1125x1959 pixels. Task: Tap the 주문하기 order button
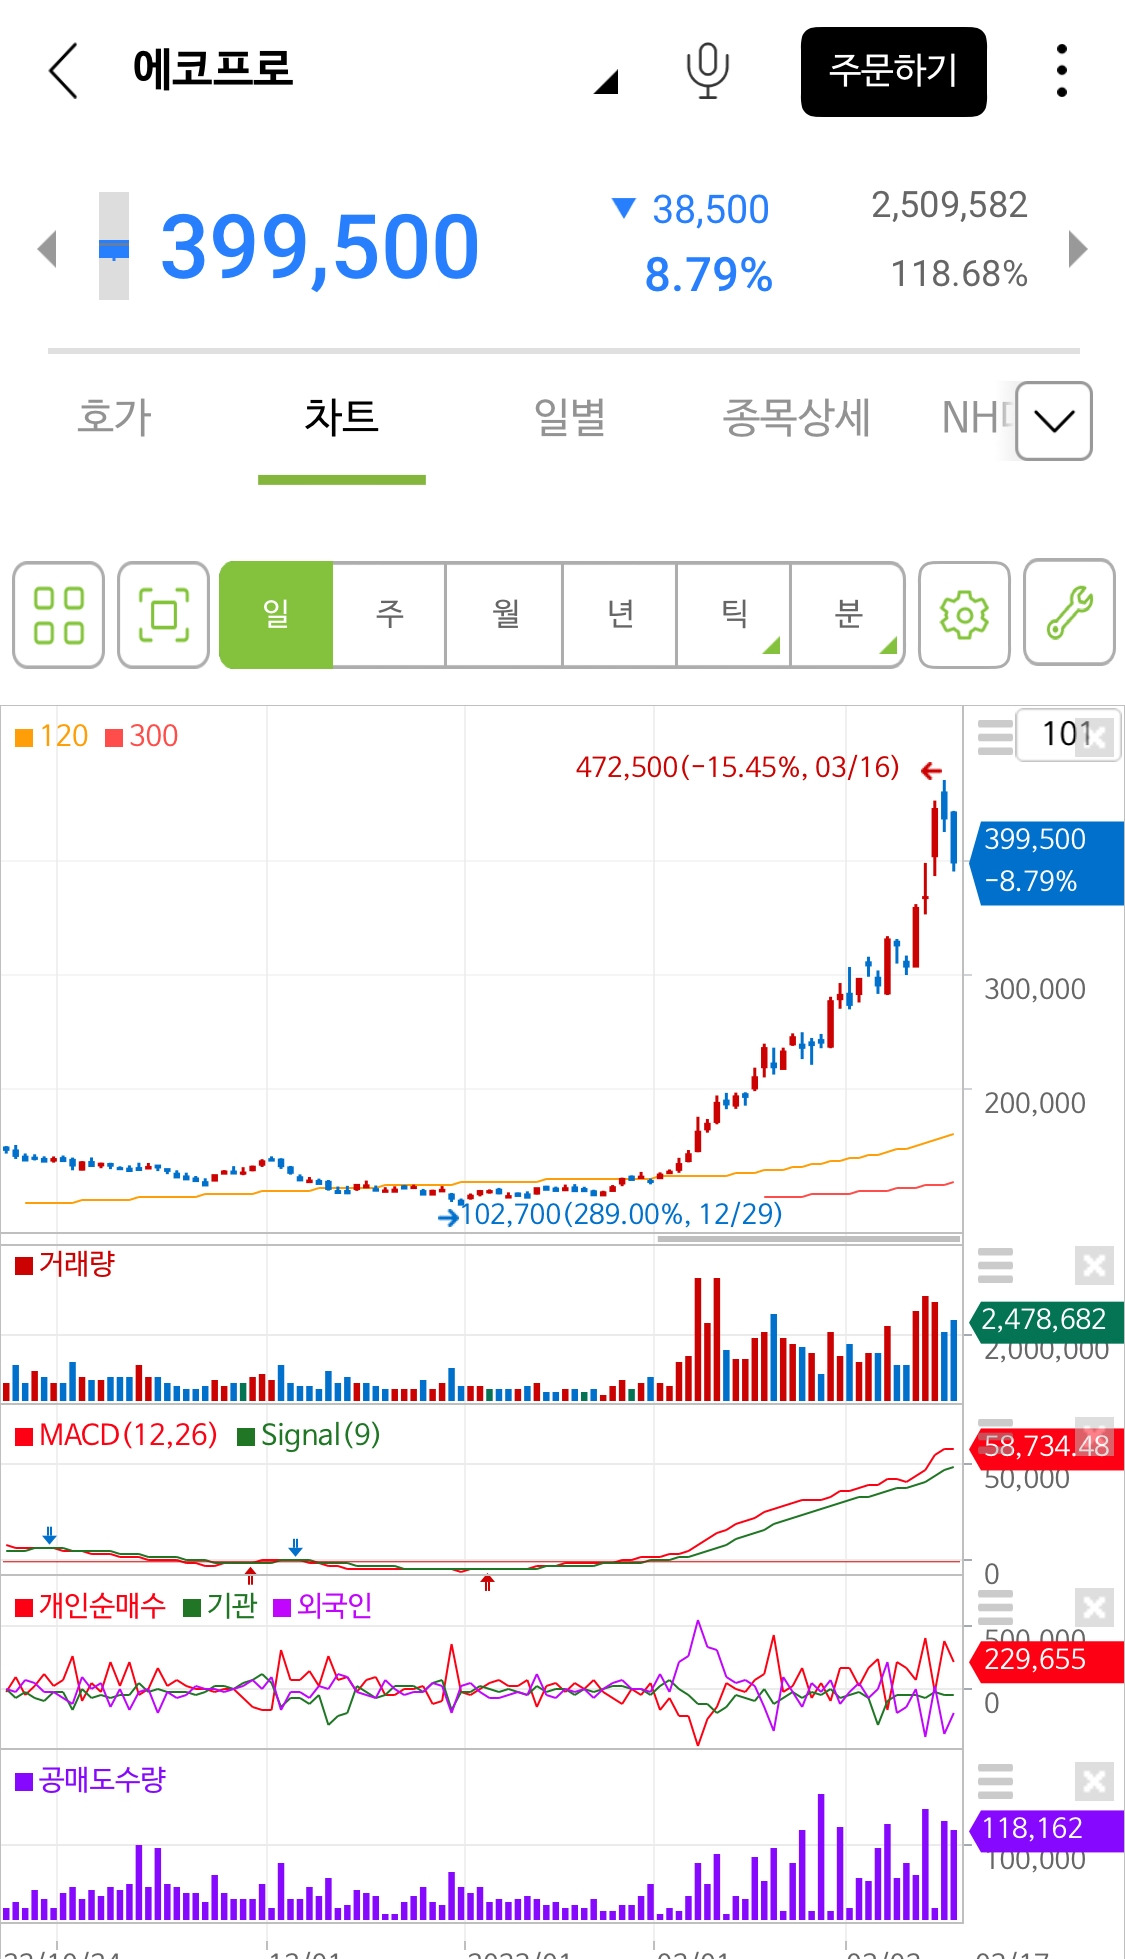(x=893, y=72)
